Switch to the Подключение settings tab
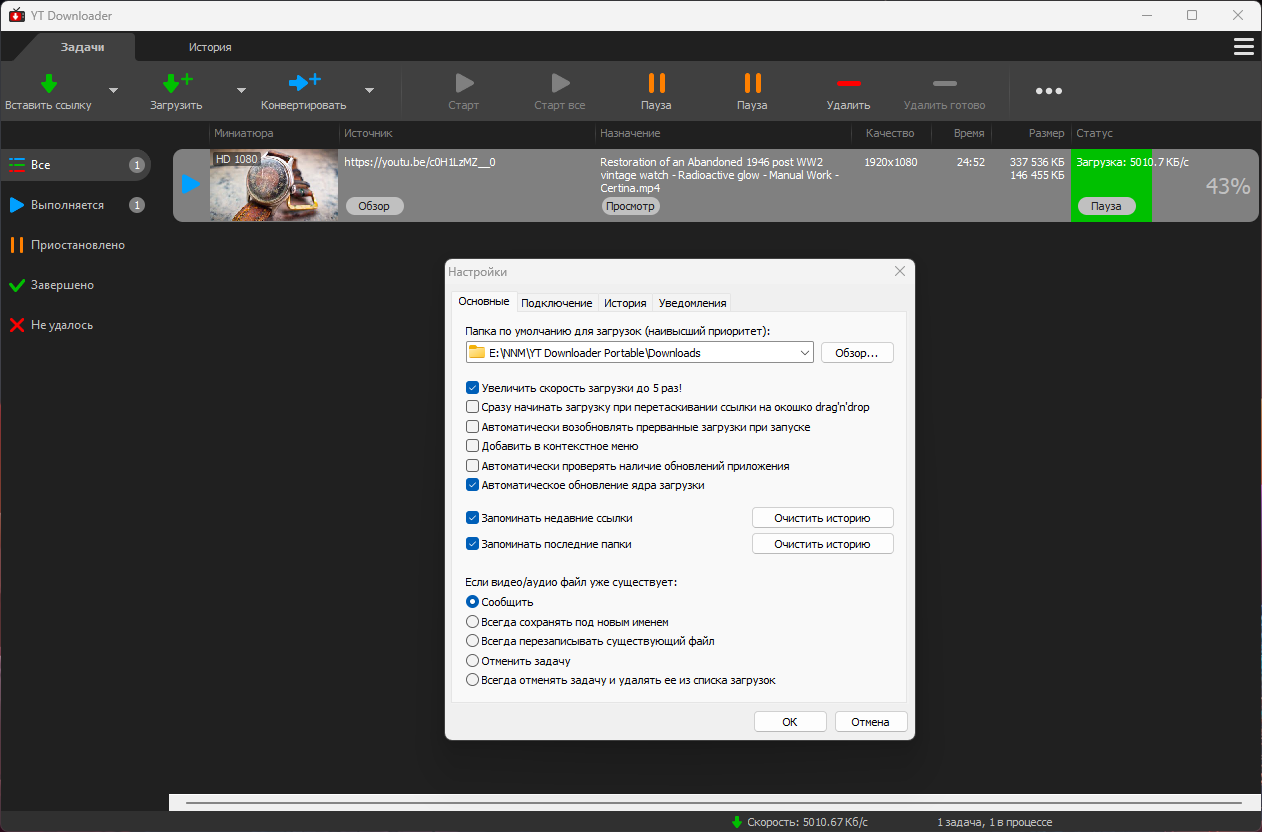 pyautogui.click(x=557, y=303)
